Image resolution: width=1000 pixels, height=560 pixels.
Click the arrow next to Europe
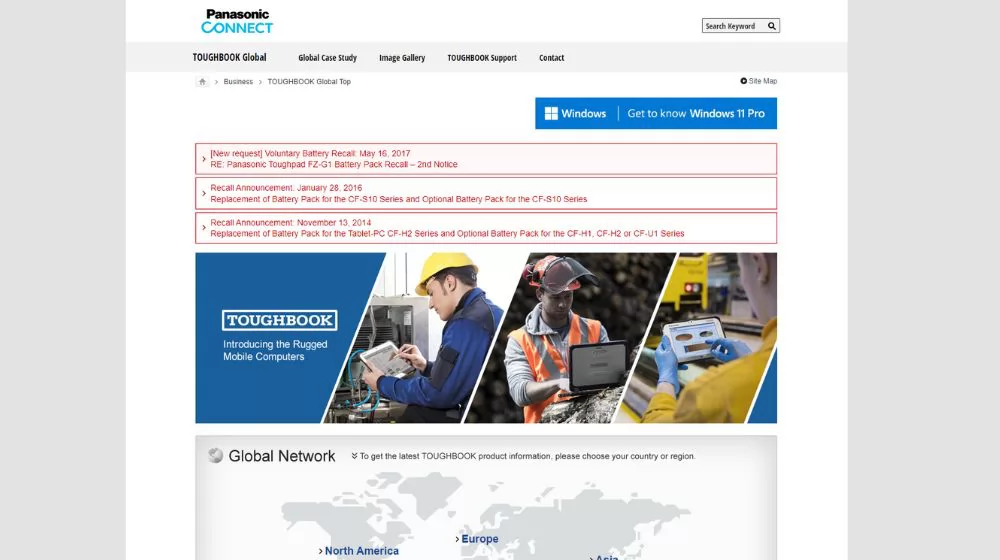pyautogui.click(x=457, y=539)
